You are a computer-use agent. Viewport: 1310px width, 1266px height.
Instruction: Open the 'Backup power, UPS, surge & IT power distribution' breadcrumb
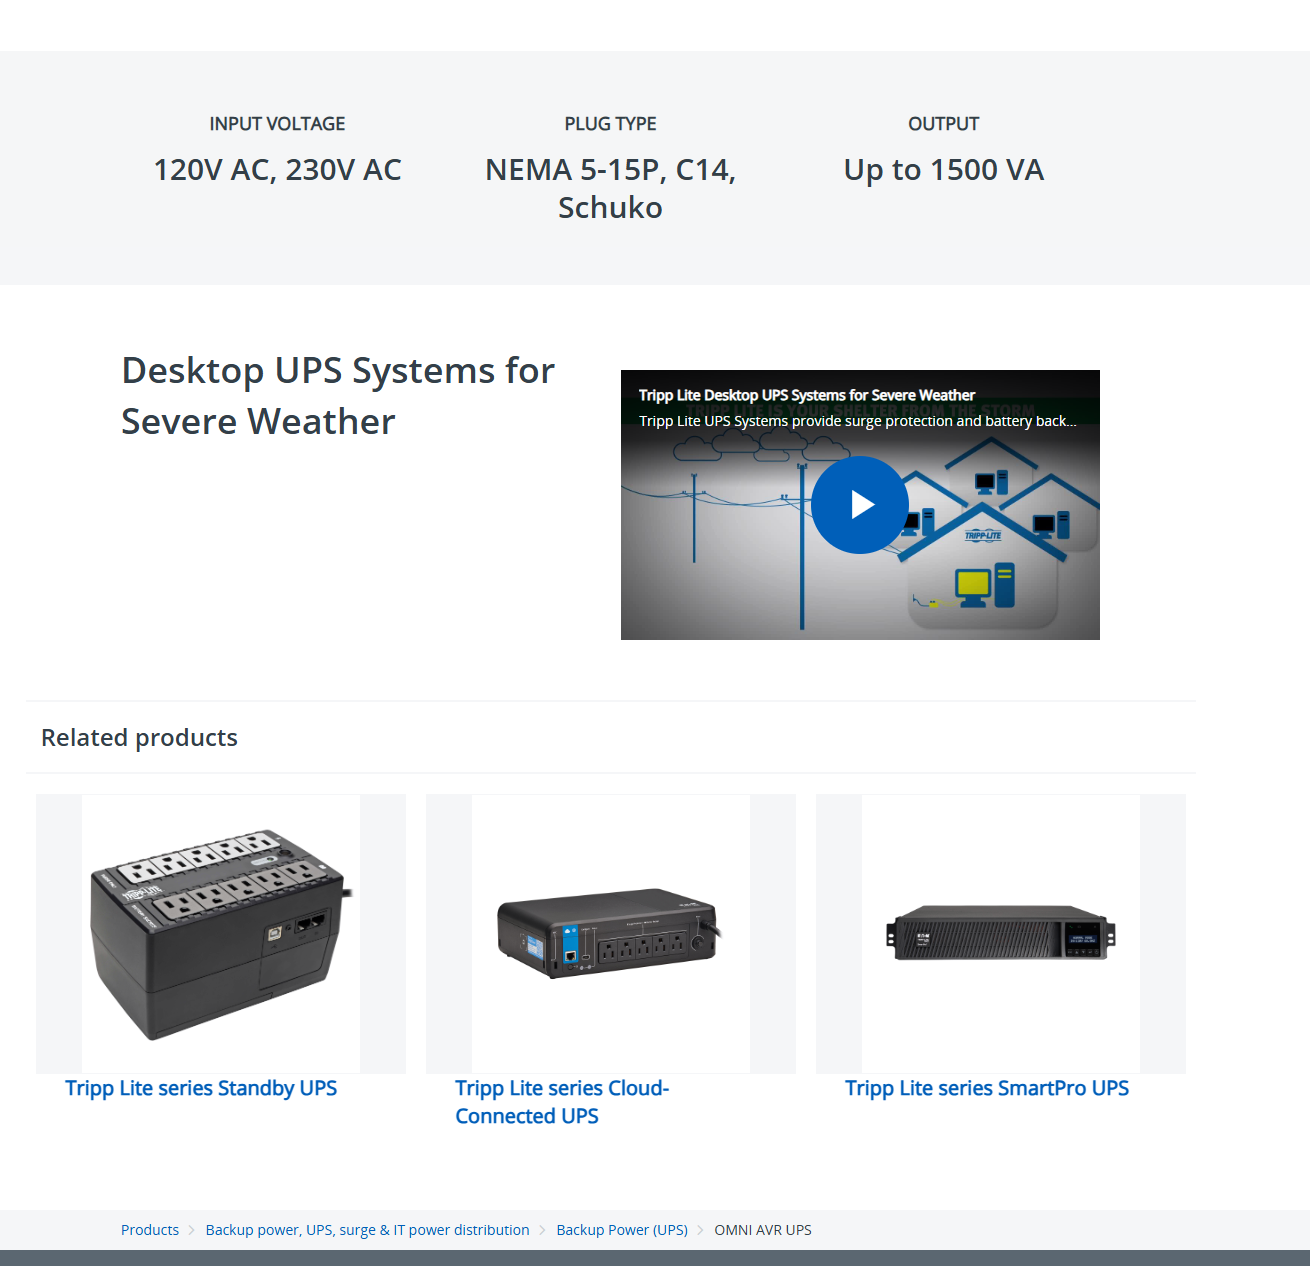(367, 1230)
